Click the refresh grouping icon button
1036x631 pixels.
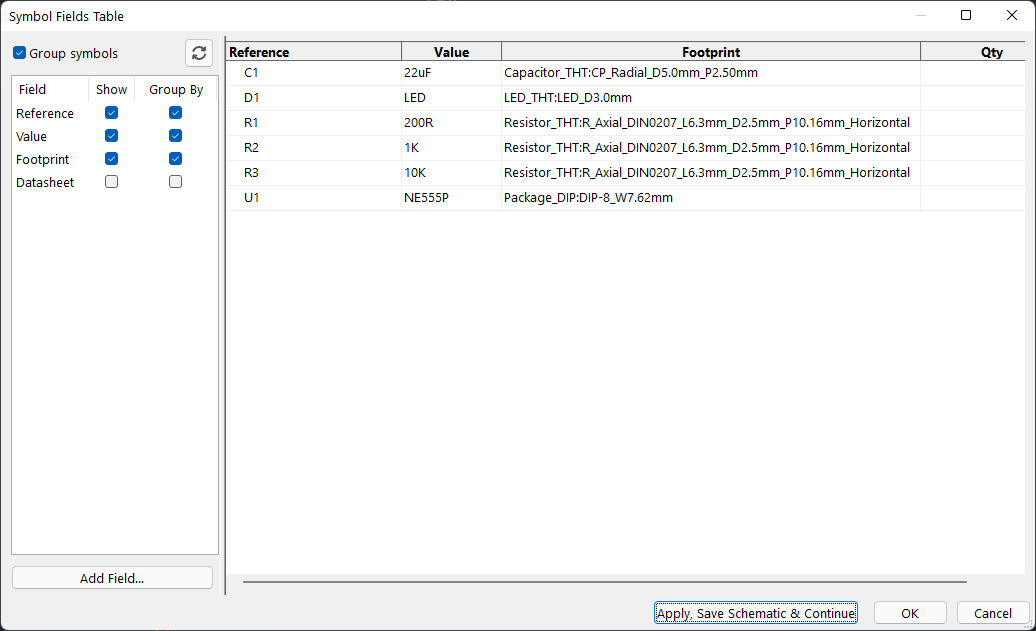tap(199, 53)
